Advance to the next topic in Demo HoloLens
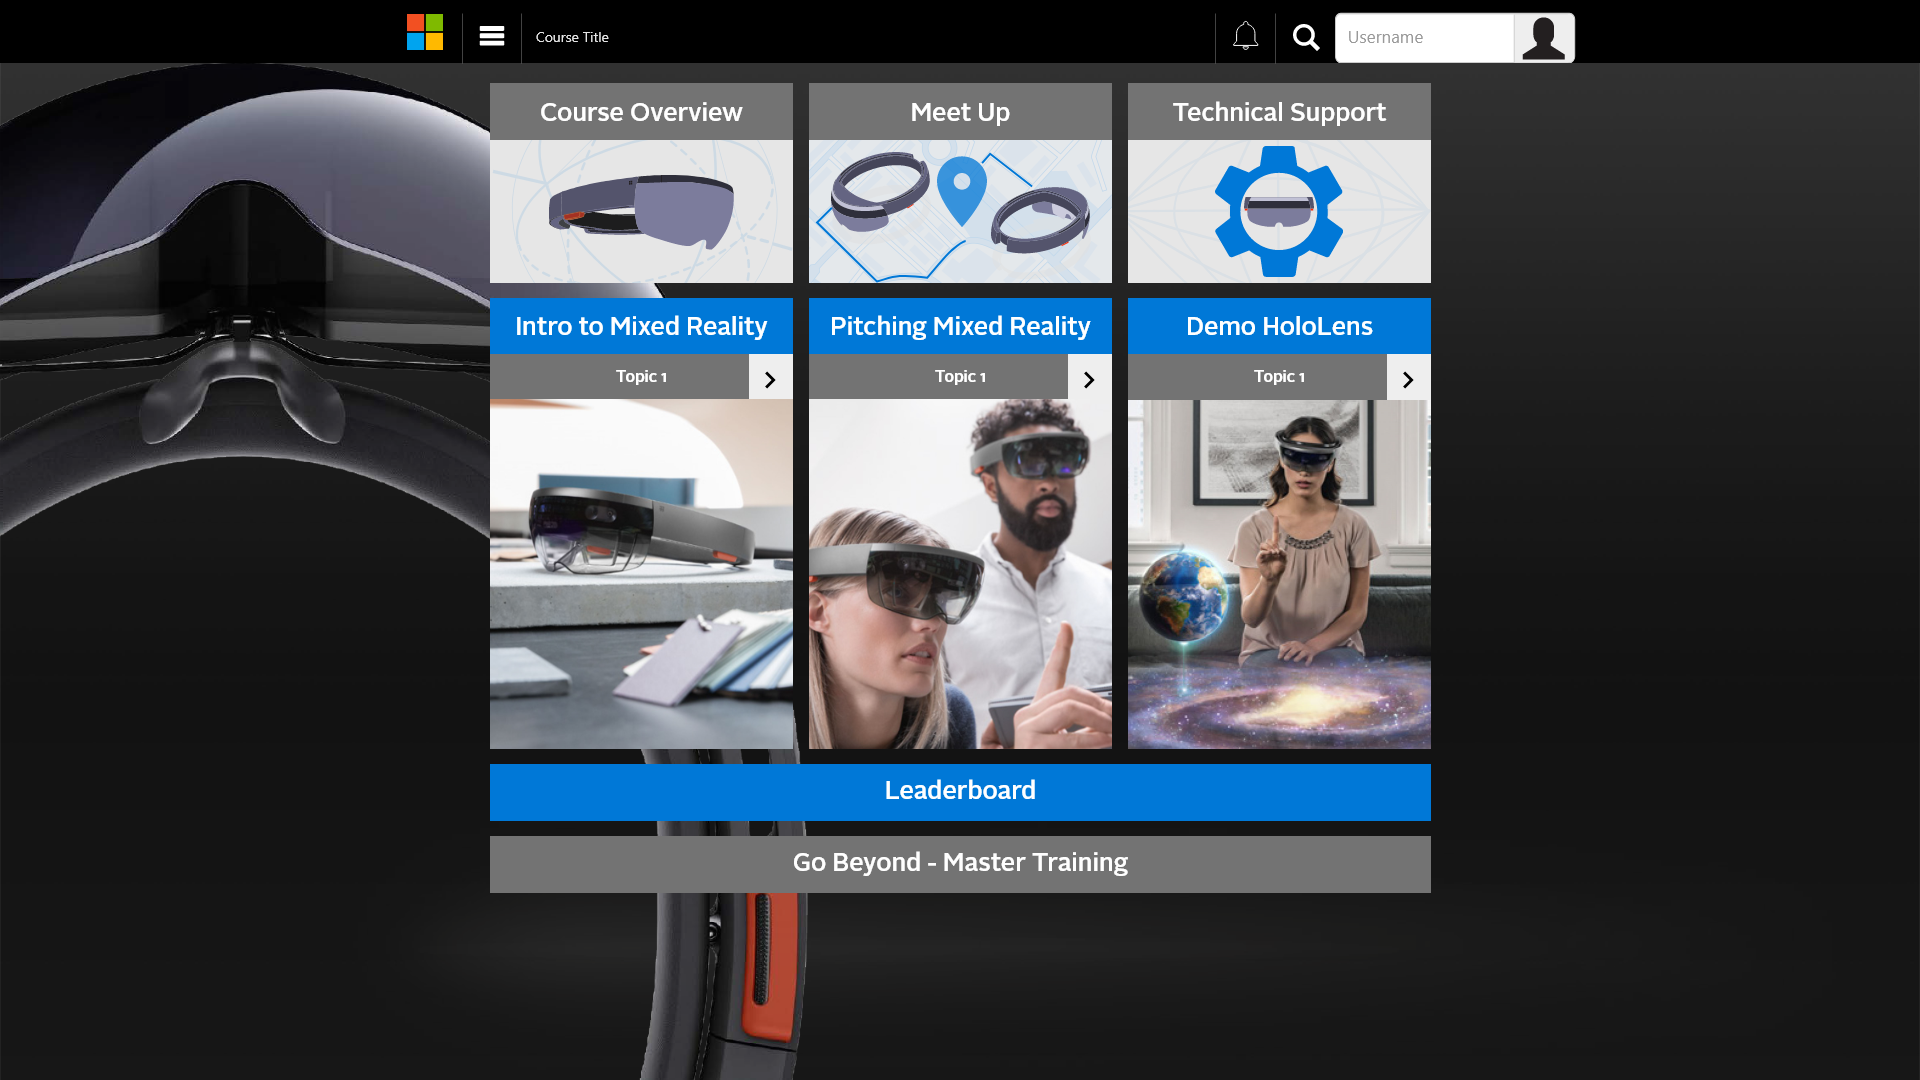 click(1409, 378)
